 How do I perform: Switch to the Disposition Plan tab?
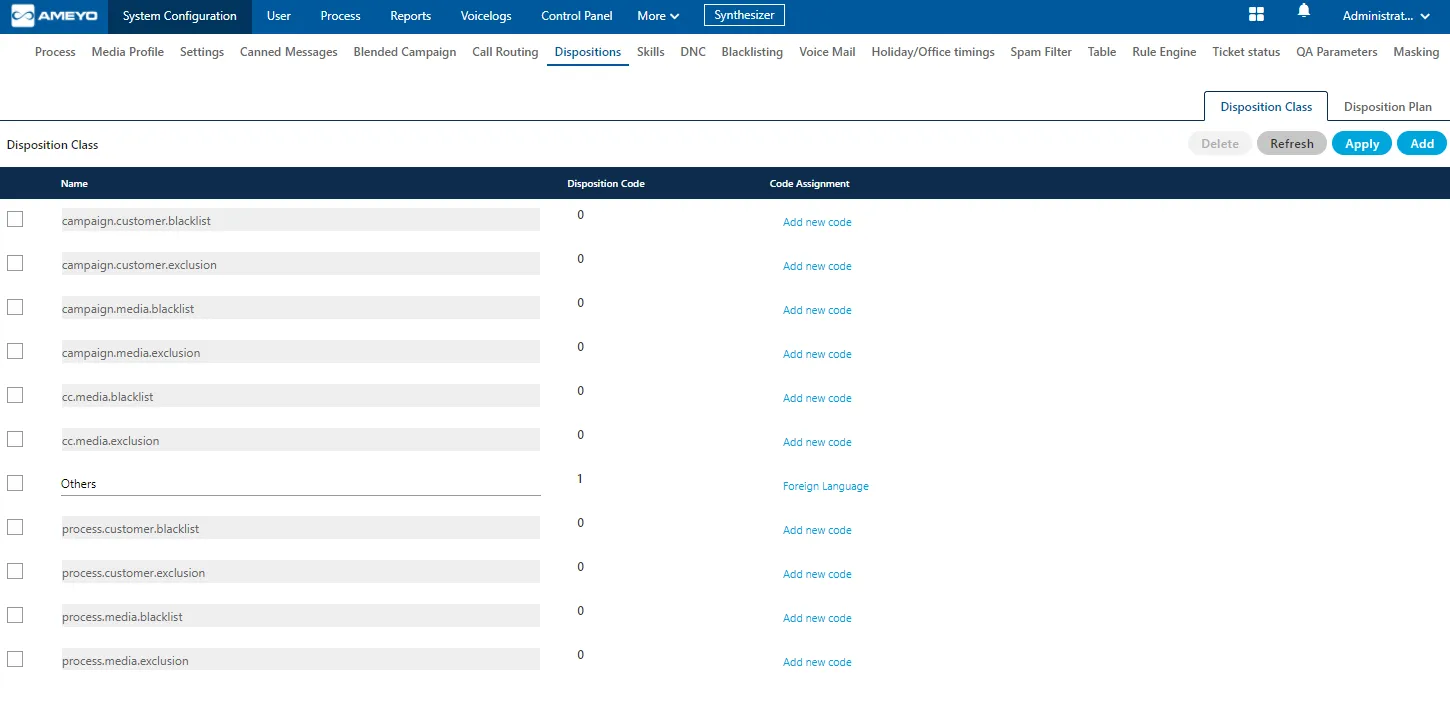[1387, 107]
